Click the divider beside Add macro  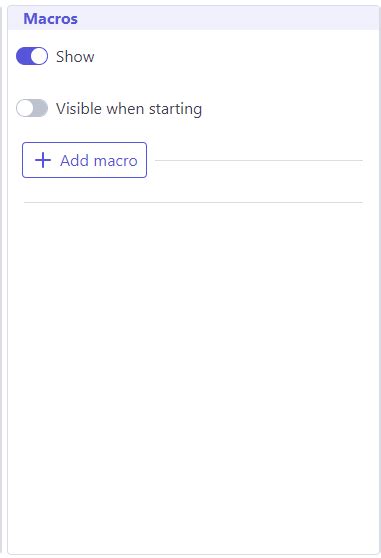[x=259, y=160]
